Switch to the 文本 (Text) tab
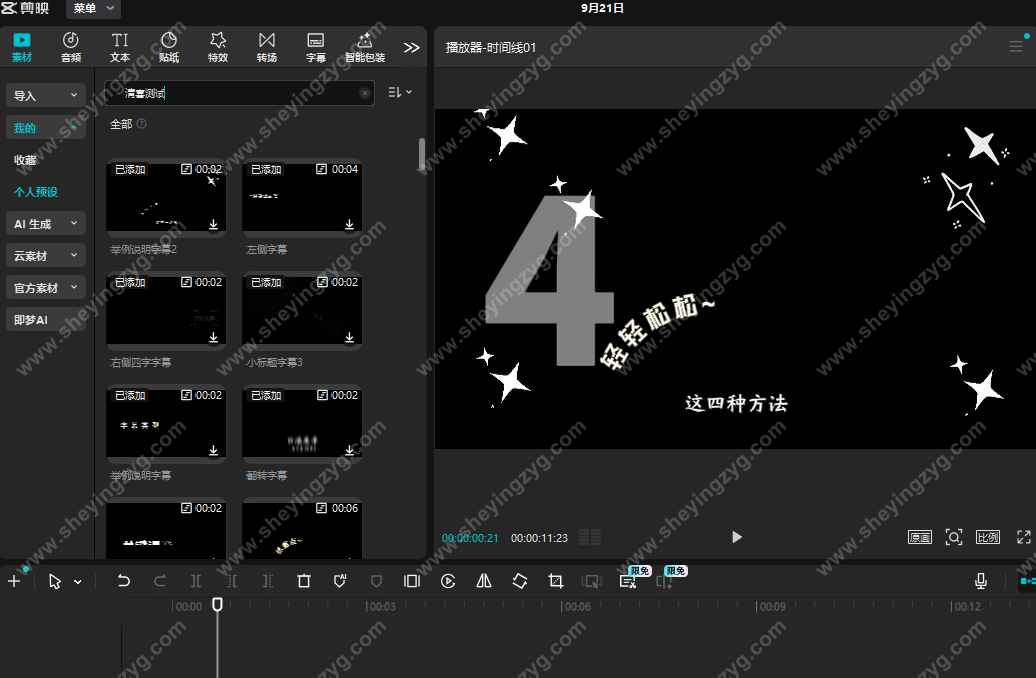 [120, 46]
